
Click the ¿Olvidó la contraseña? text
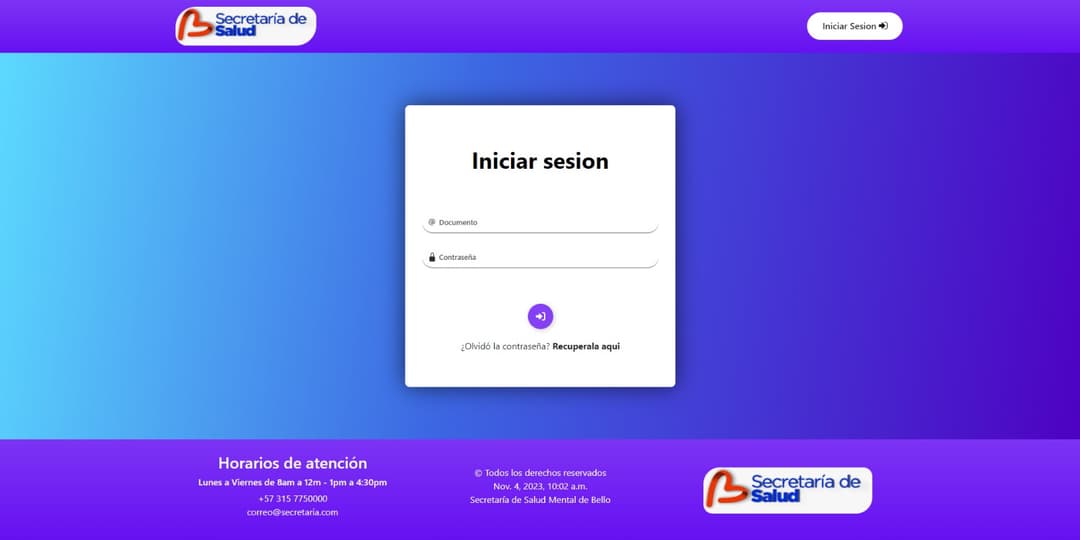(505, 346)
